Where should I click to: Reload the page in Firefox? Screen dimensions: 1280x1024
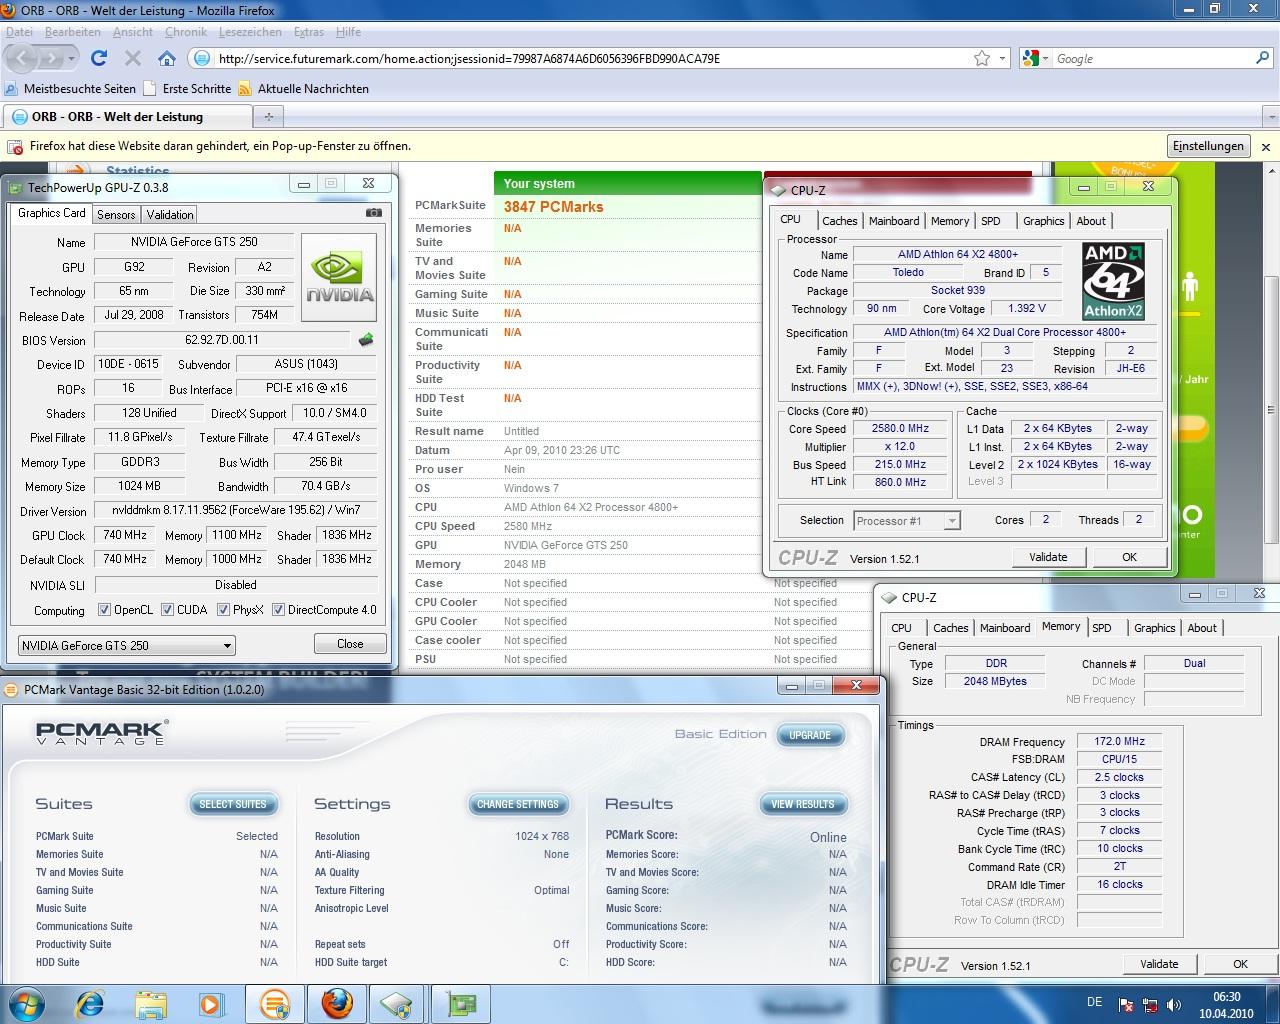point(98,58)
